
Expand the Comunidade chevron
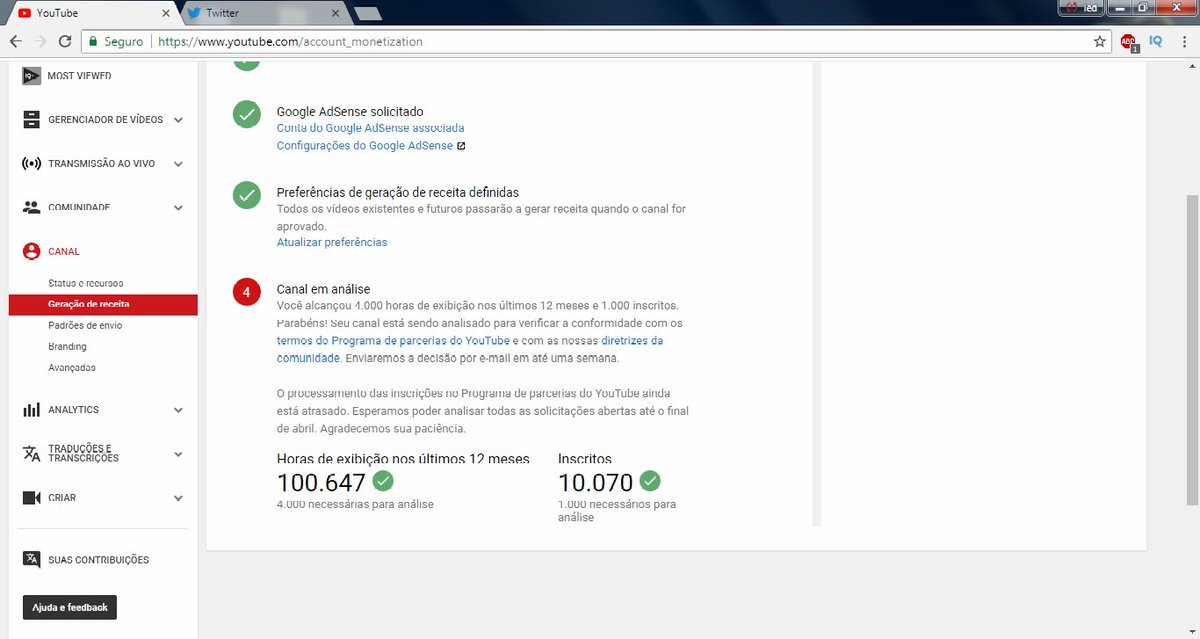[x=178, y=208]
